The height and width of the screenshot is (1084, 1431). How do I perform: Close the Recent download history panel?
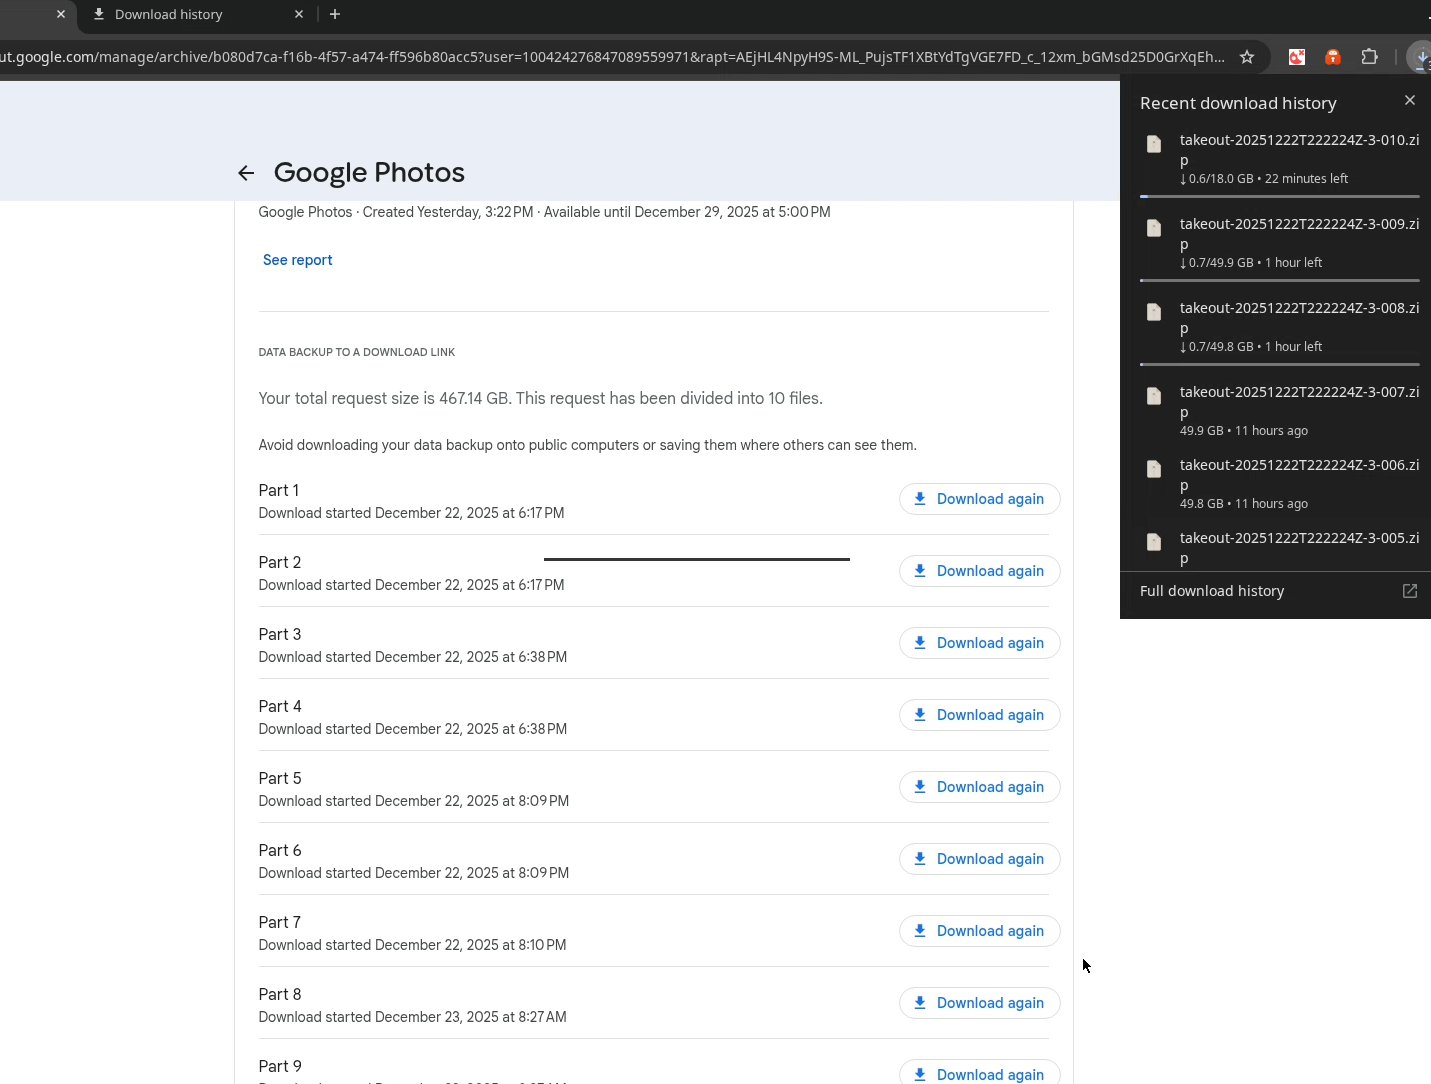click(x=1409, y=100)
